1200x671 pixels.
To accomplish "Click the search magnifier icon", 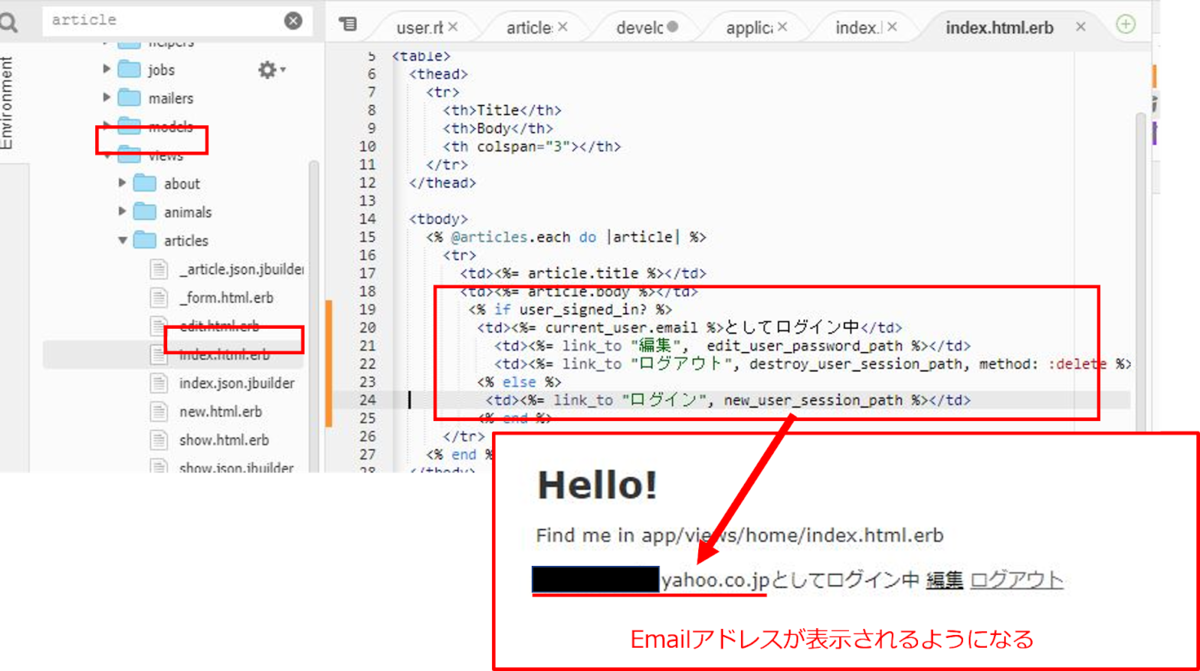I will (x=11, y=20).
